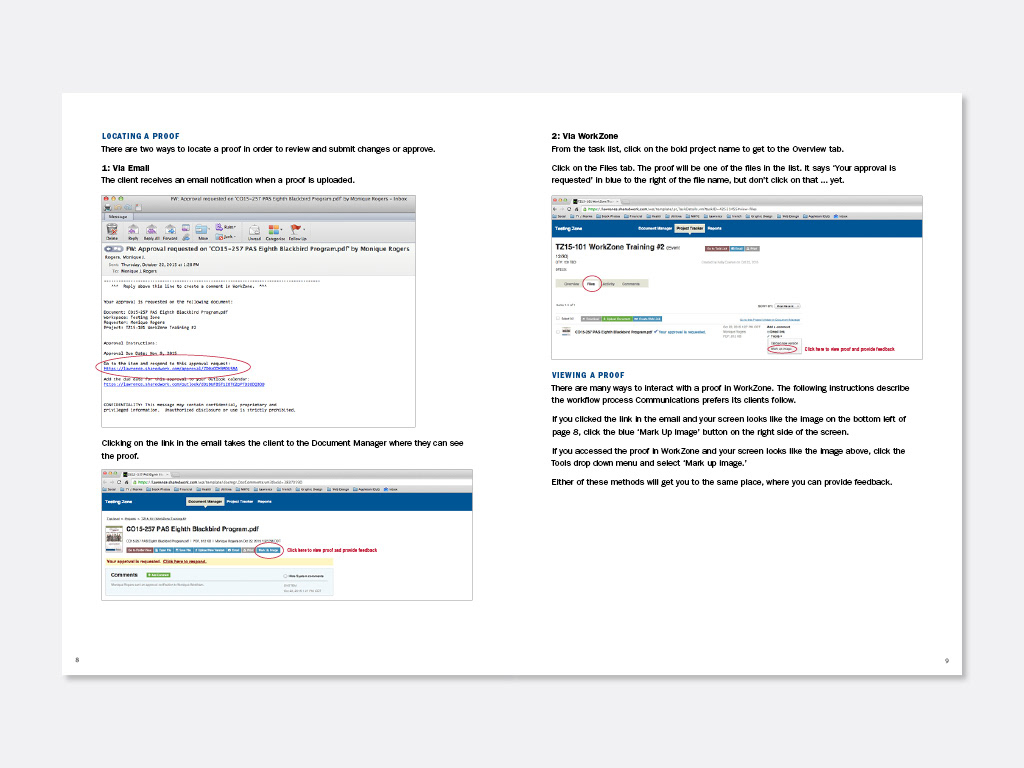Choose 'Upload new version' from the Tools menu
Image resolution: width=1024 pixels, height=768 pixels.
click(x=784, y=343)
